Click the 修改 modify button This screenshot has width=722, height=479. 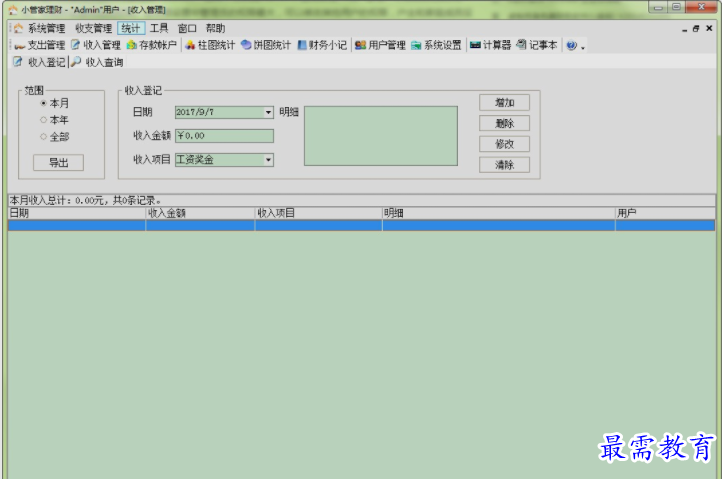pyautogui.click(x=504, y=144)
